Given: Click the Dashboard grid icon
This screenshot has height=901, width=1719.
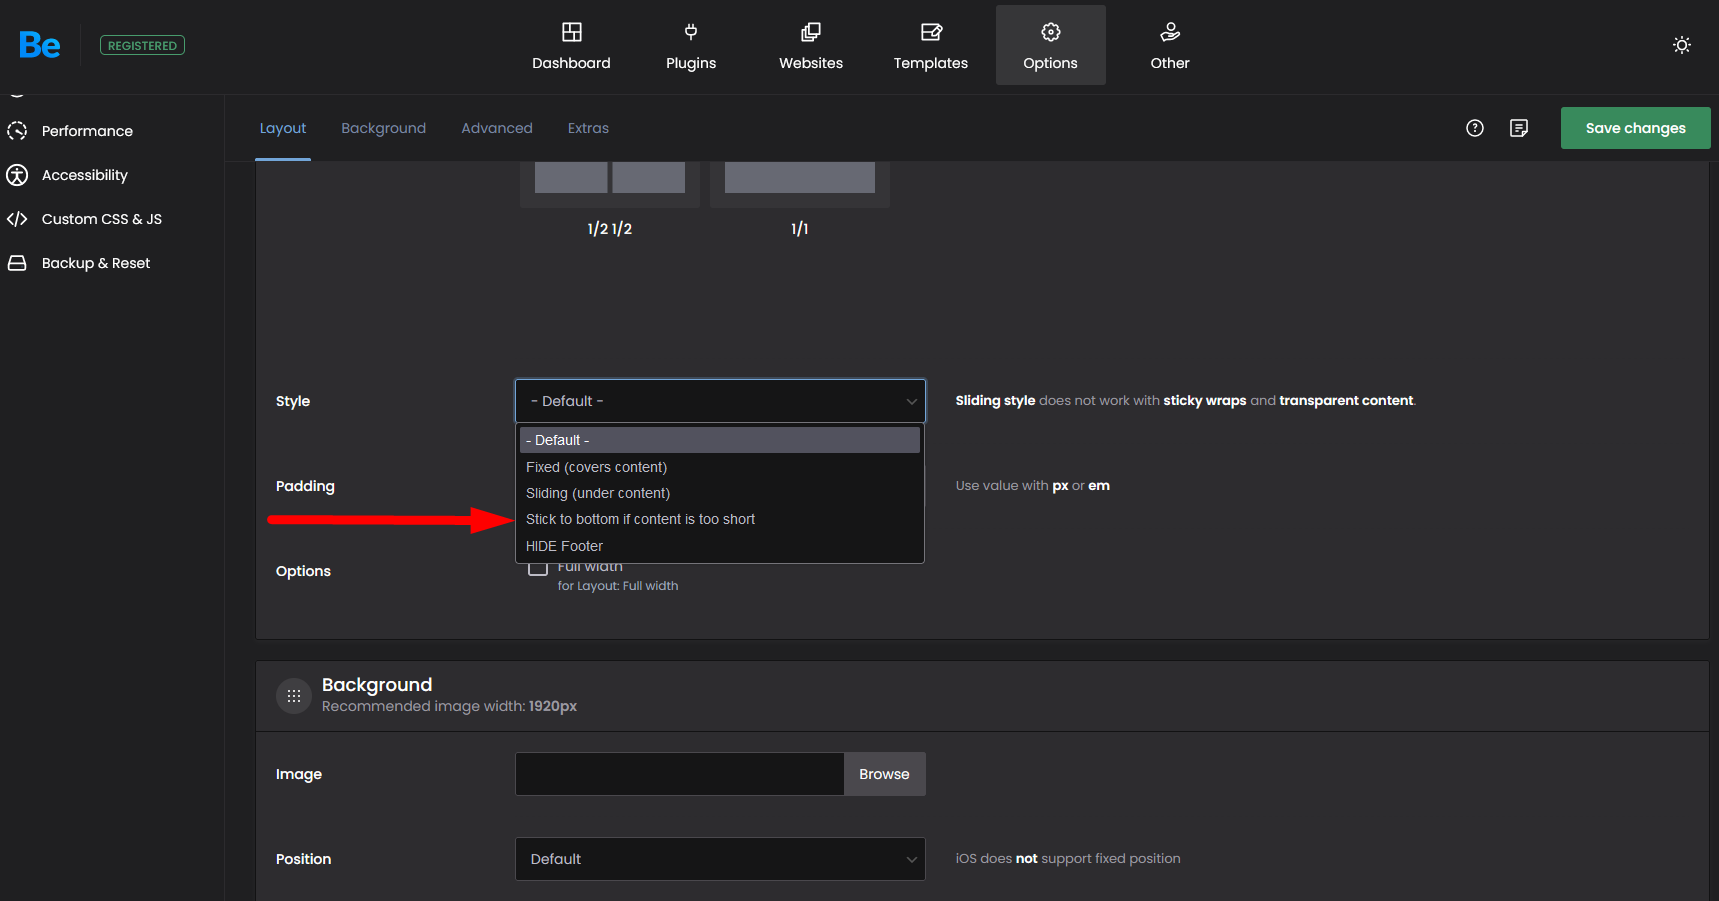Looking at the screenshot, I should pyautogui.click(x=572, y=32).
